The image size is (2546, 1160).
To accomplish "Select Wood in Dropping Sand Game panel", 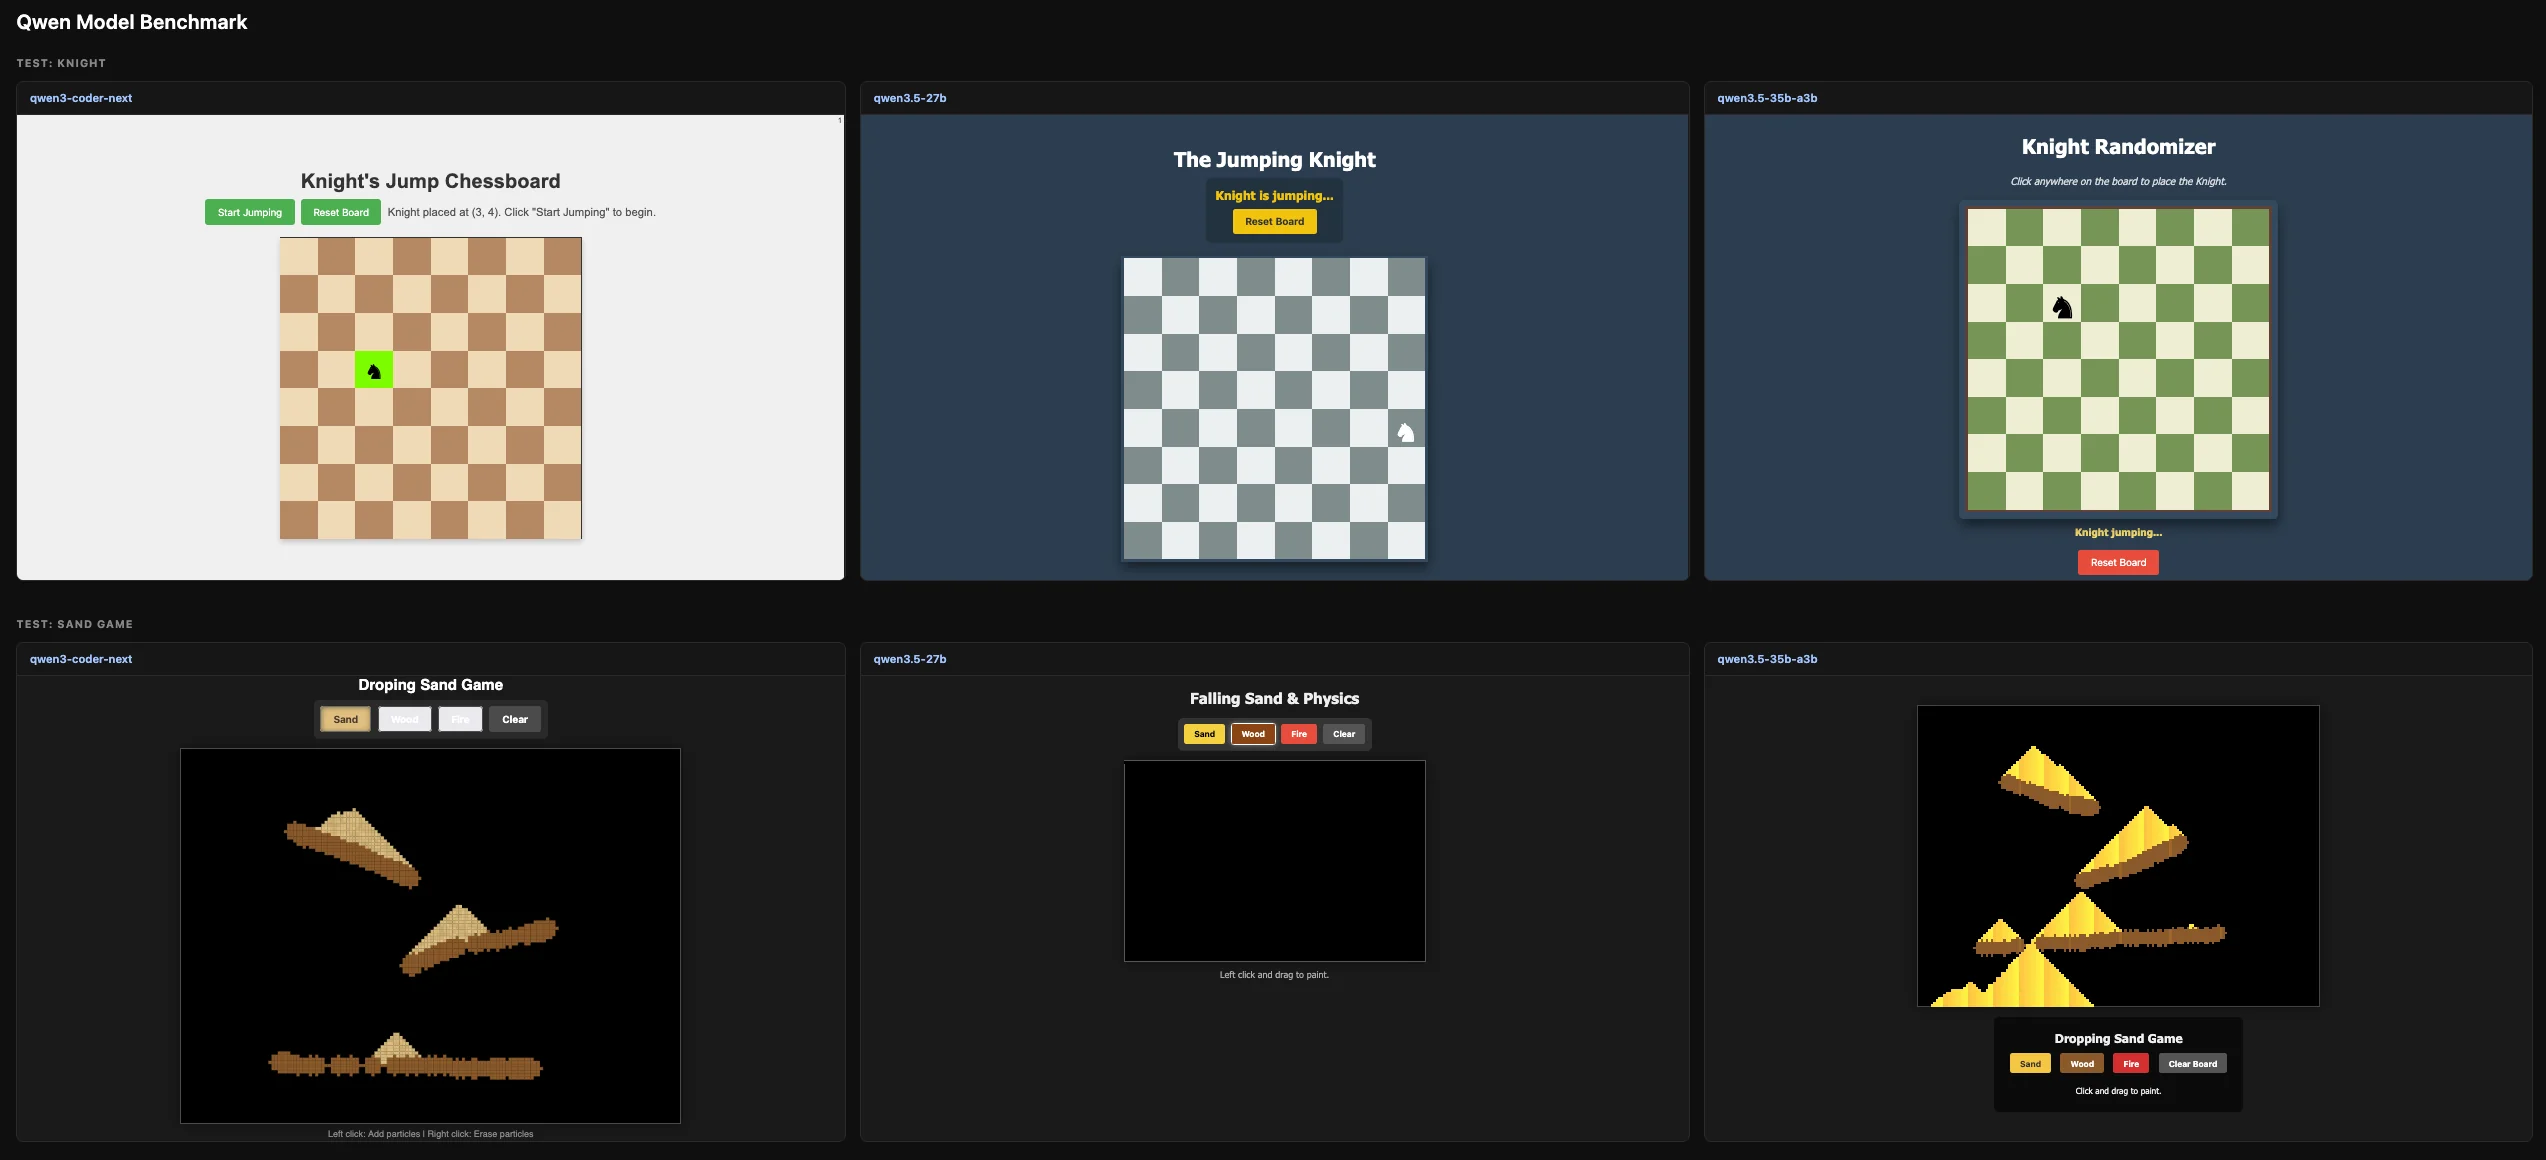I will click(2082, 1064).
